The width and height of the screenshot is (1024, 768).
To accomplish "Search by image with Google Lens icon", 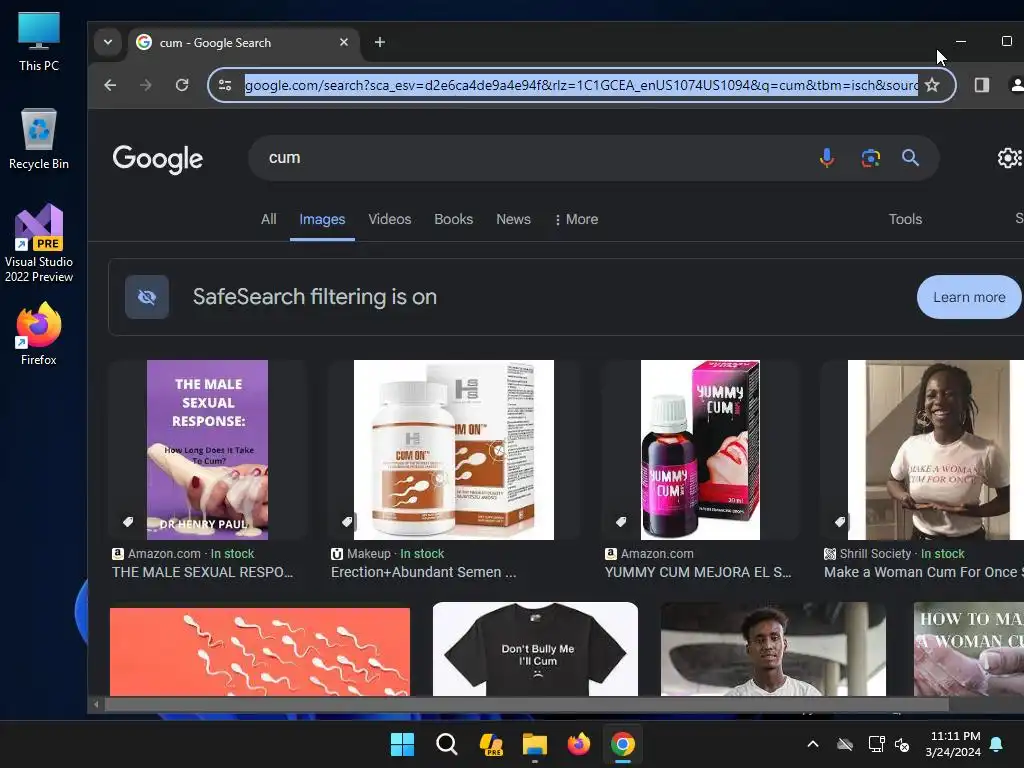I will (871, 158).
